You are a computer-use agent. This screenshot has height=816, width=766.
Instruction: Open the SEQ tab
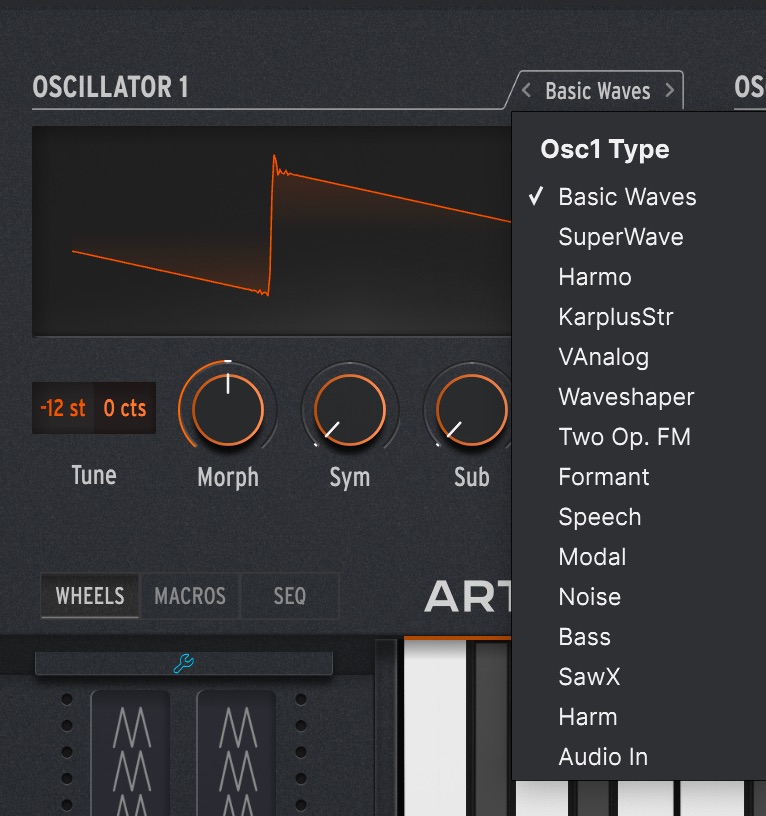(x=289, y=596)
